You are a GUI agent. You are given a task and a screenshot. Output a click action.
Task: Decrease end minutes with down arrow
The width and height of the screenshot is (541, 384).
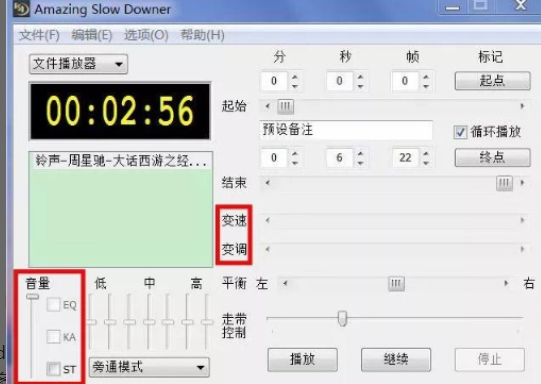click(x=295, y=163)
